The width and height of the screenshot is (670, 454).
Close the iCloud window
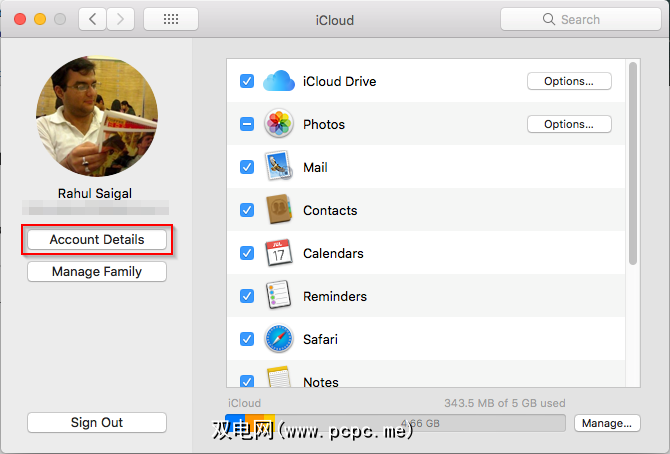(20, 19)
